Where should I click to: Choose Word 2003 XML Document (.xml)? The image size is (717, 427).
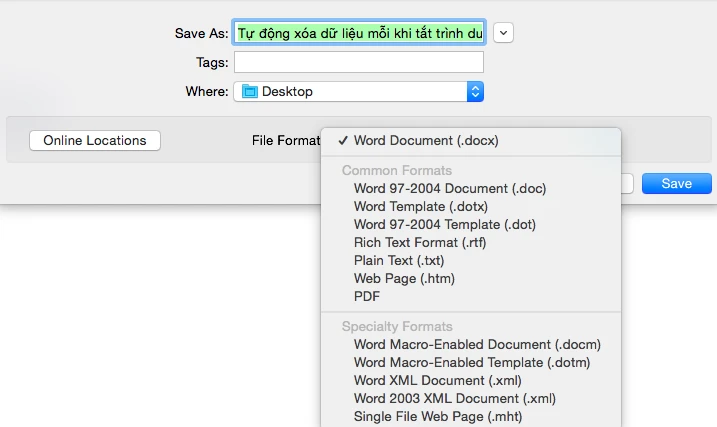tap(471, 399)
